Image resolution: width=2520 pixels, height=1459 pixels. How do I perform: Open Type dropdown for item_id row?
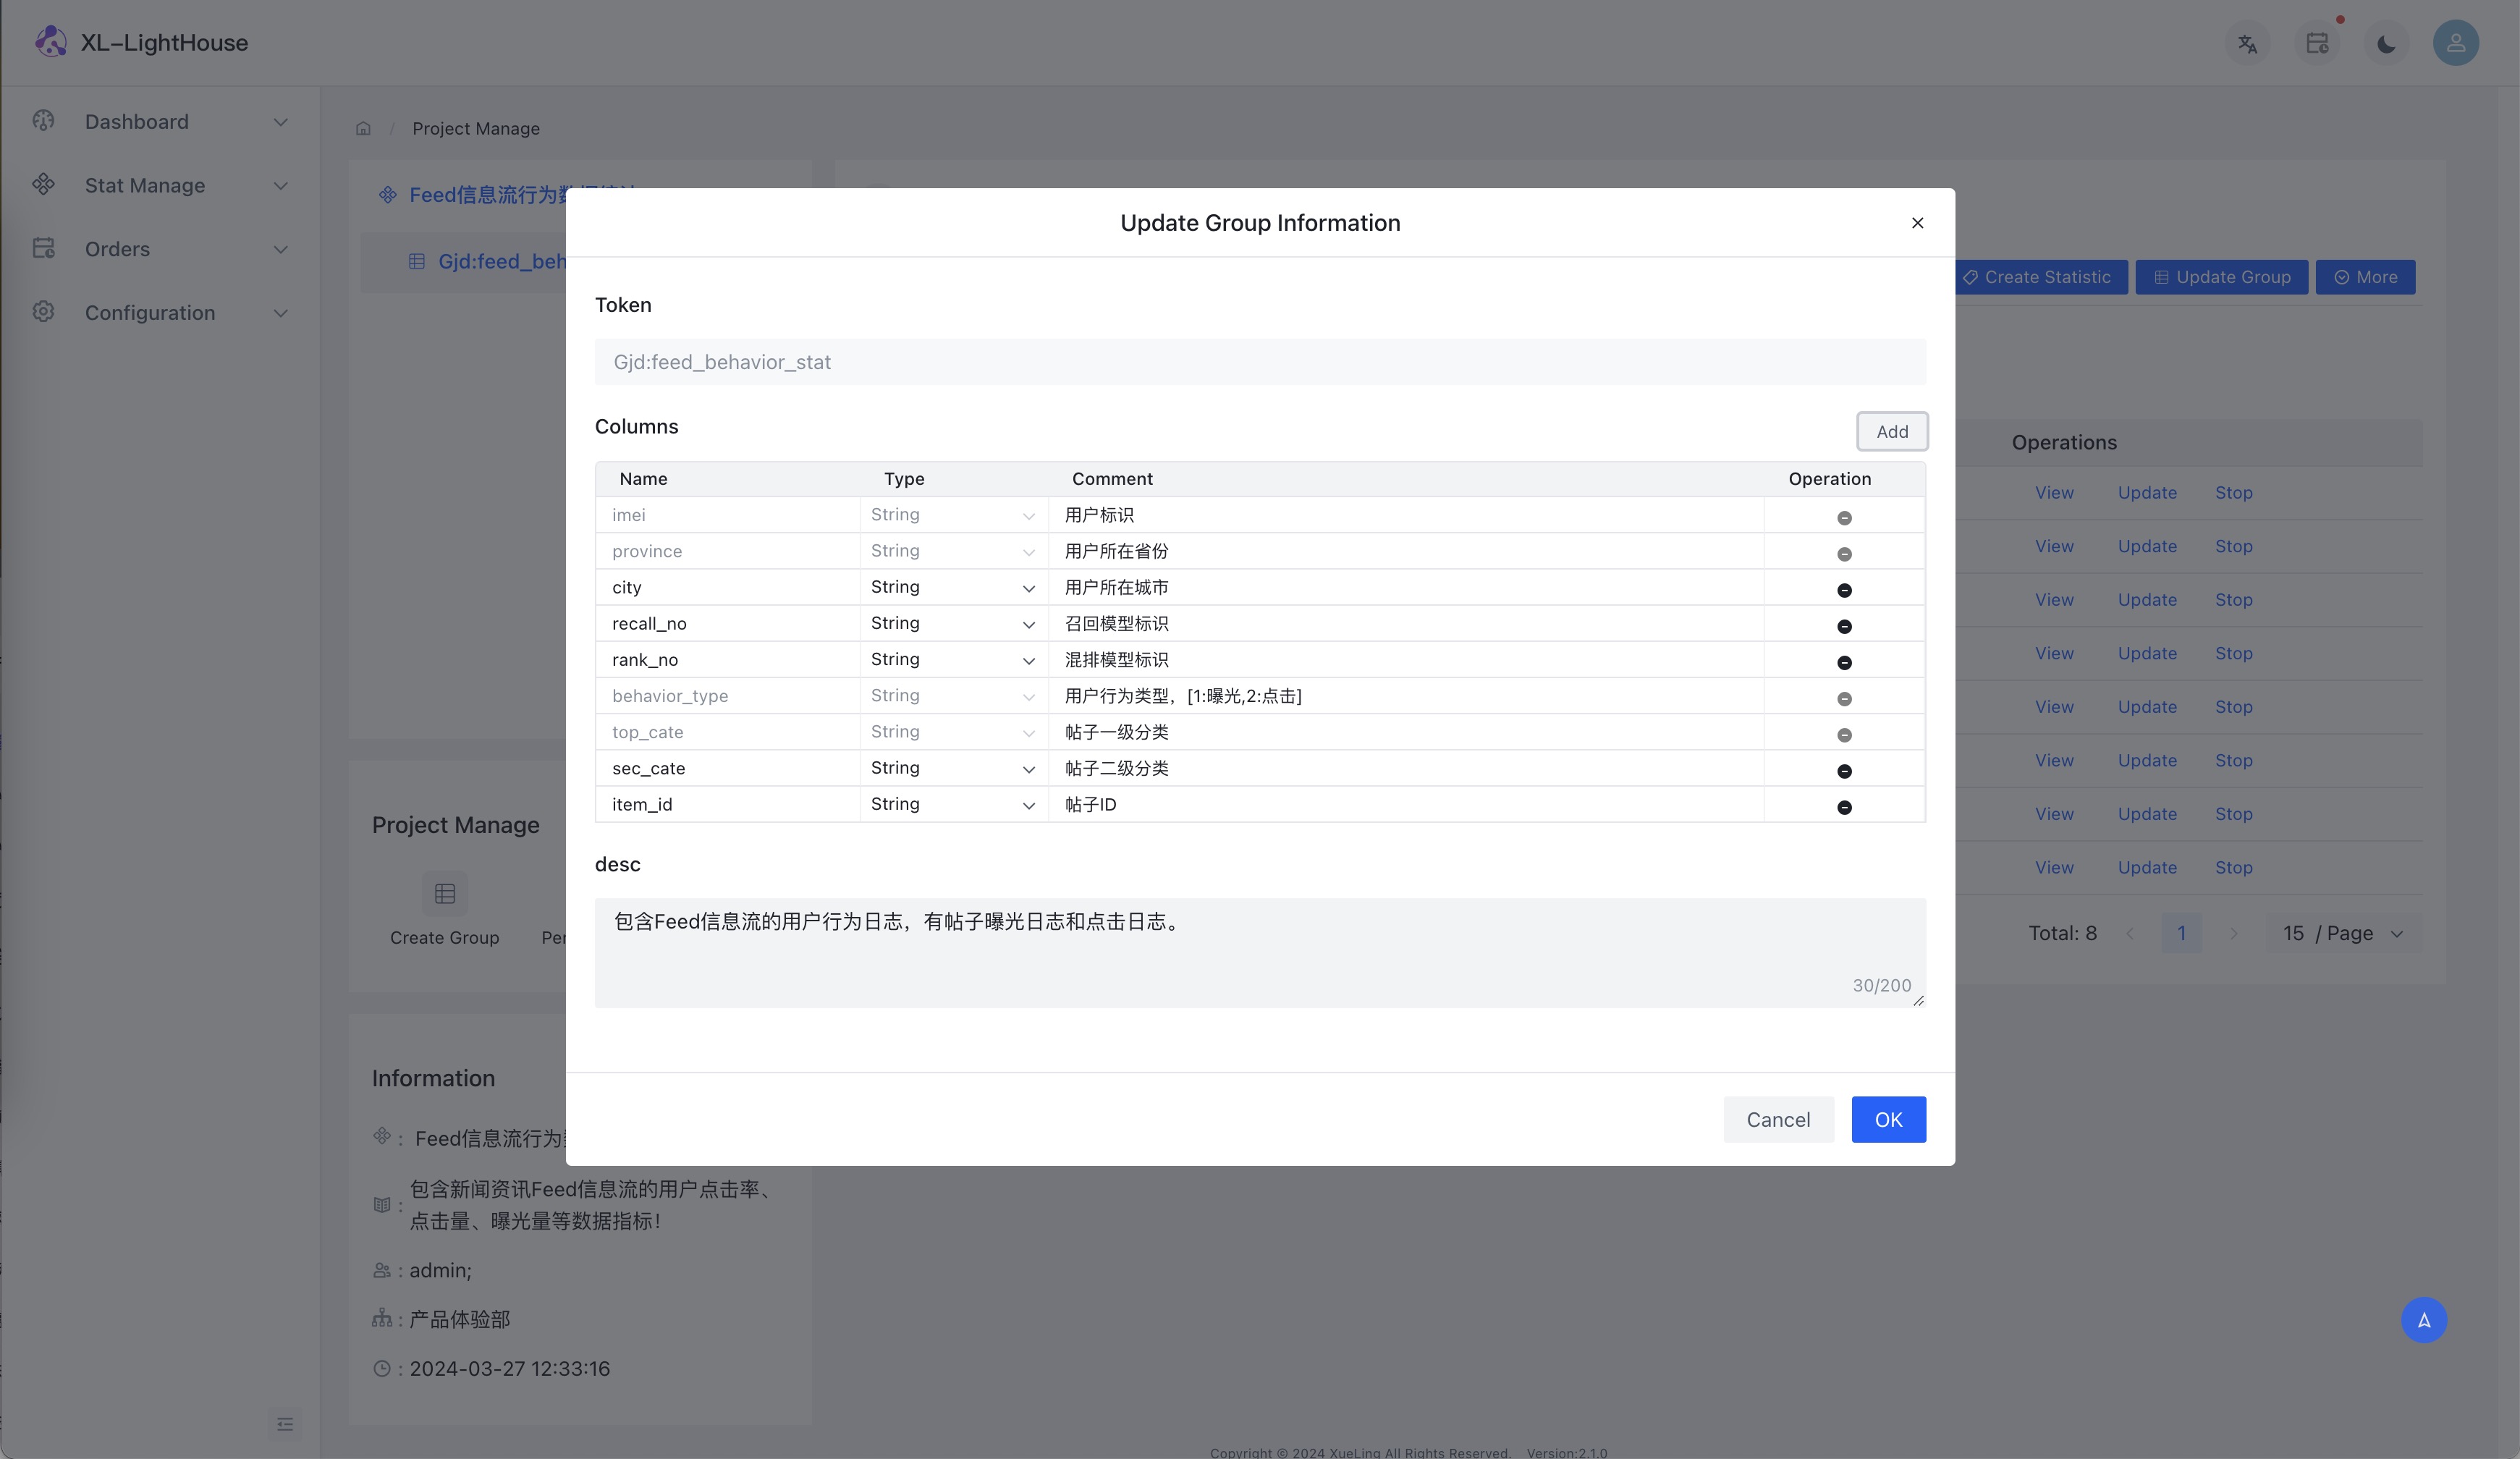[x=952, y=804]
